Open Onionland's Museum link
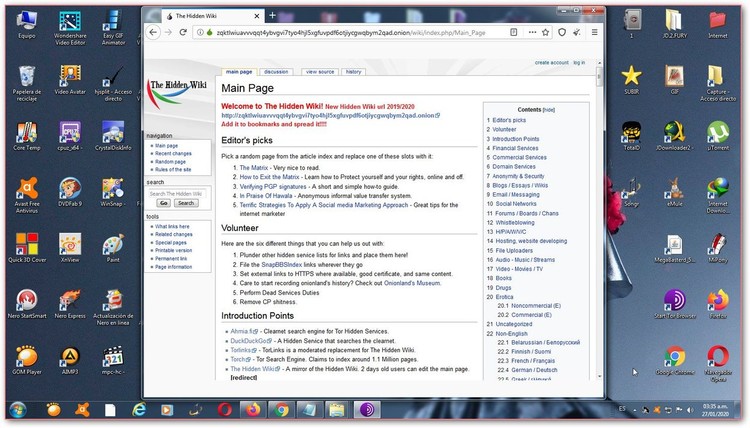 click(412, 283)
